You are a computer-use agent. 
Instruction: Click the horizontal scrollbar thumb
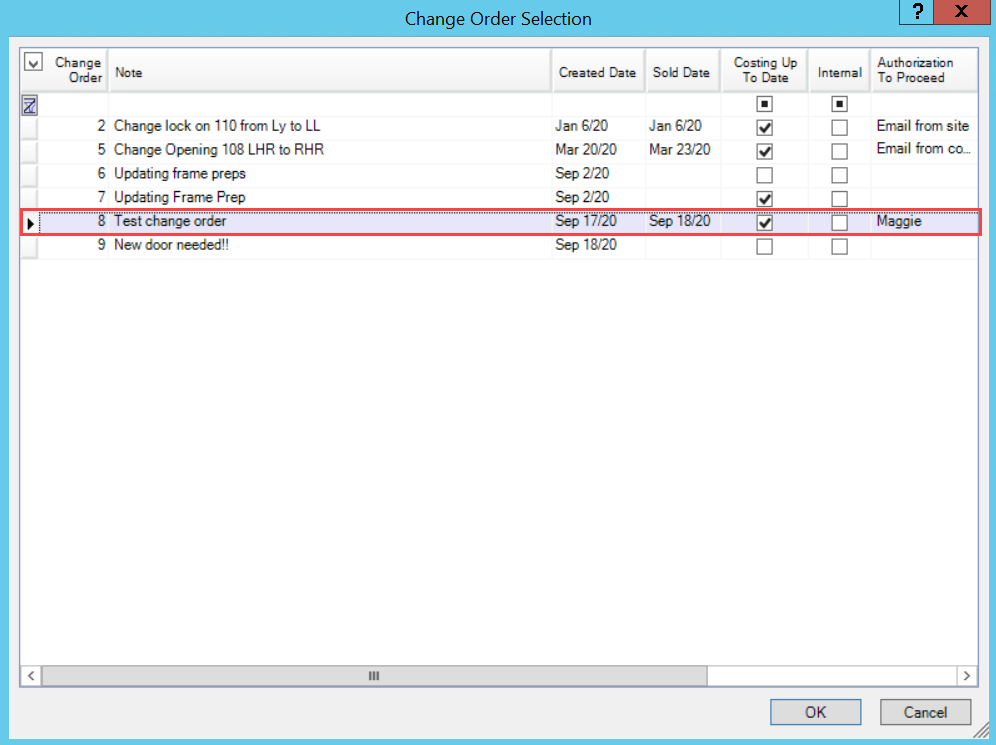(x=374, y=676)
